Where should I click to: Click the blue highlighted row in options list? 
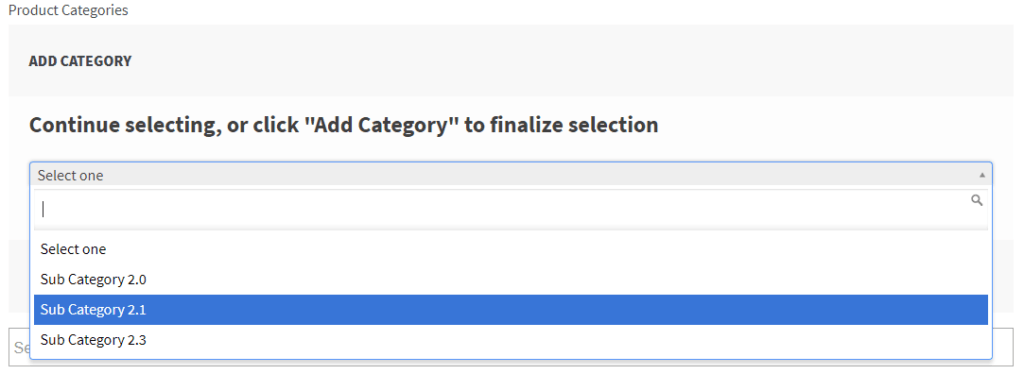click(511, 309)
